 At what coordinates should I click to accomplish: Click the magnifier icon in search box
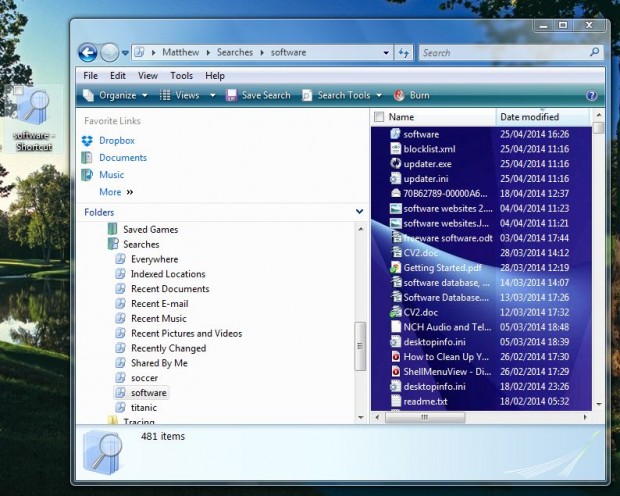coord(594,52)
